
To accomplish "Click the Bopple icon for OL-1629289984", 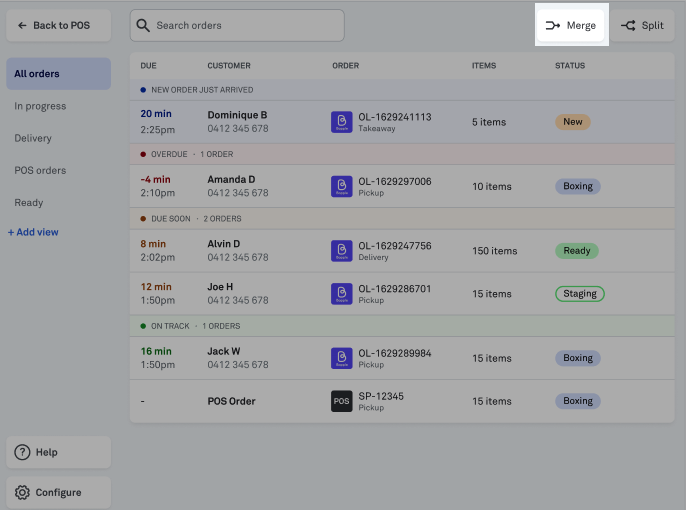I will coord(342,358).
